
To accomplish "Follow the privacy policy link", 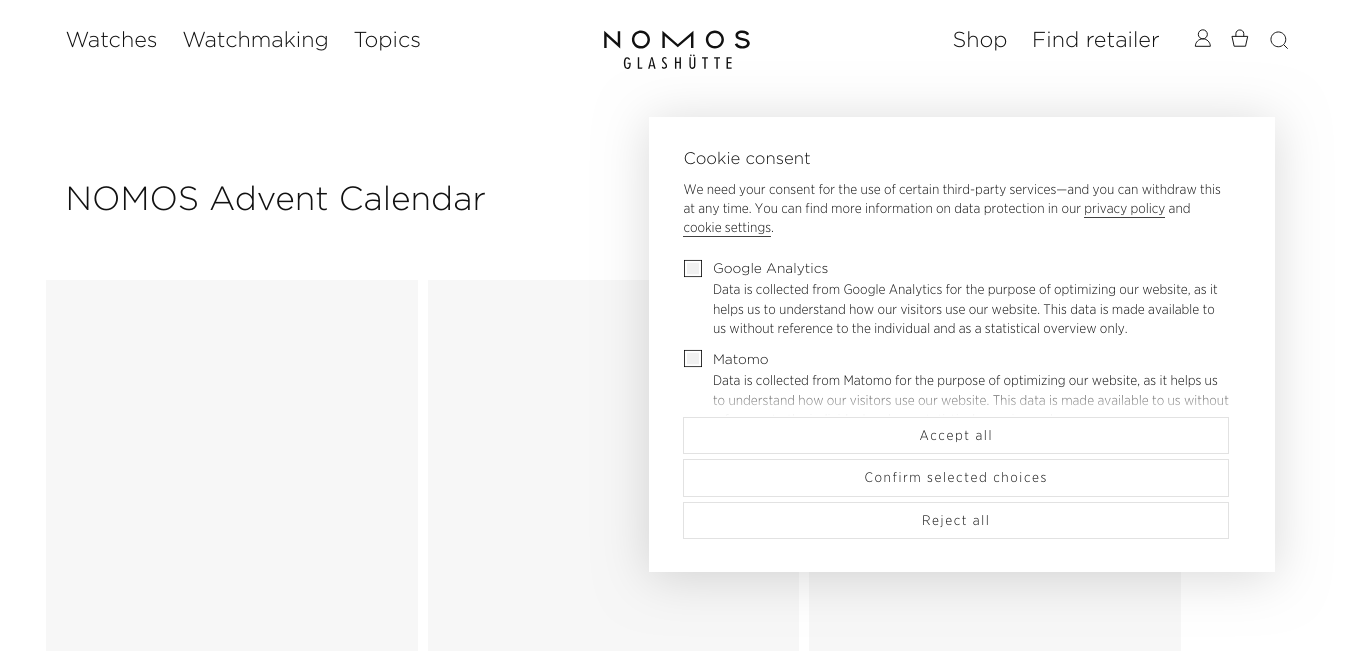I will click(1124, 208).
